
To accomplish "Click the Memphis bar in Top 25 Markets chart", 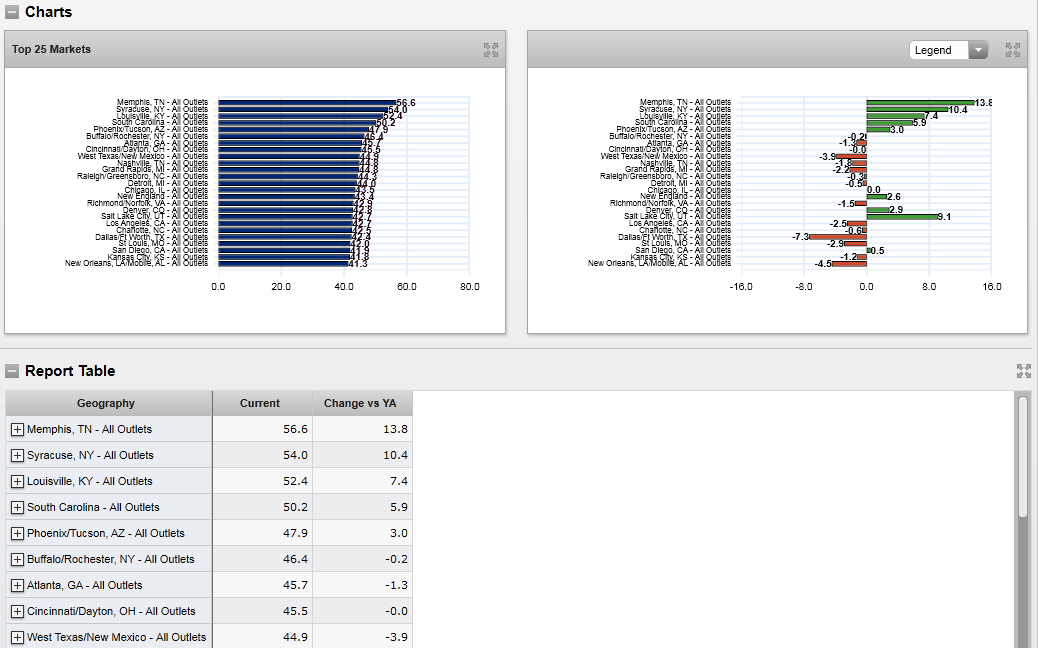I will [305, 102].
